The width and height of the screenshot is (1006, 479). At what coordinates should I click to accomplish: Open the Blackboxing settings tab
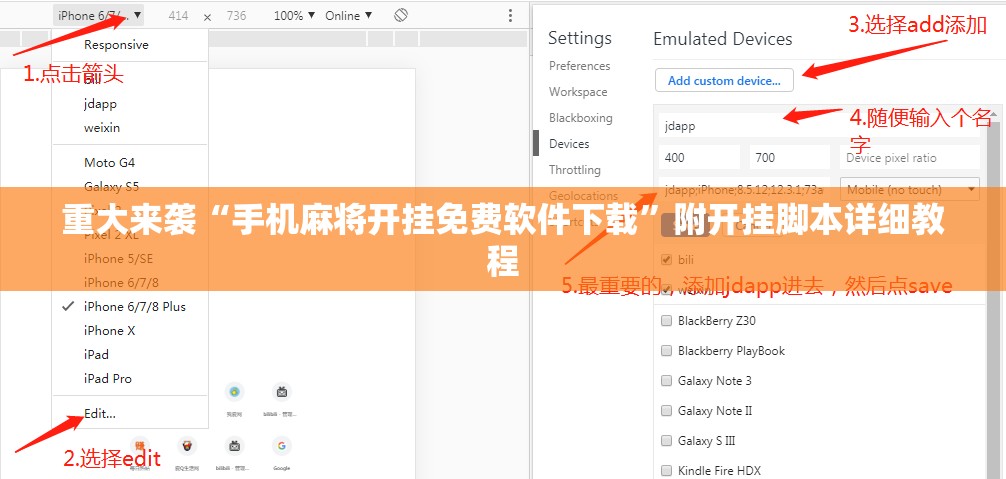coord(581,118)
